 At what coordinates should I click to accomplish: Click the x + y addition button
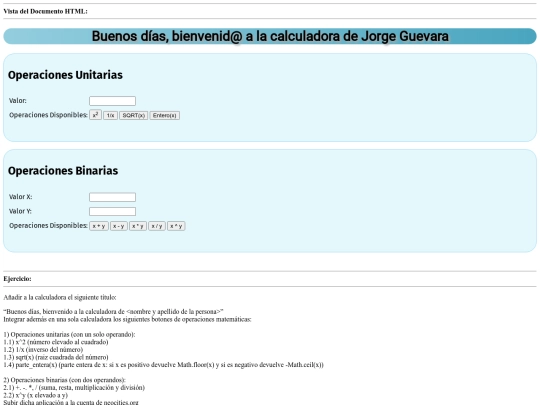pyautogui.click(x=99, y=226)
